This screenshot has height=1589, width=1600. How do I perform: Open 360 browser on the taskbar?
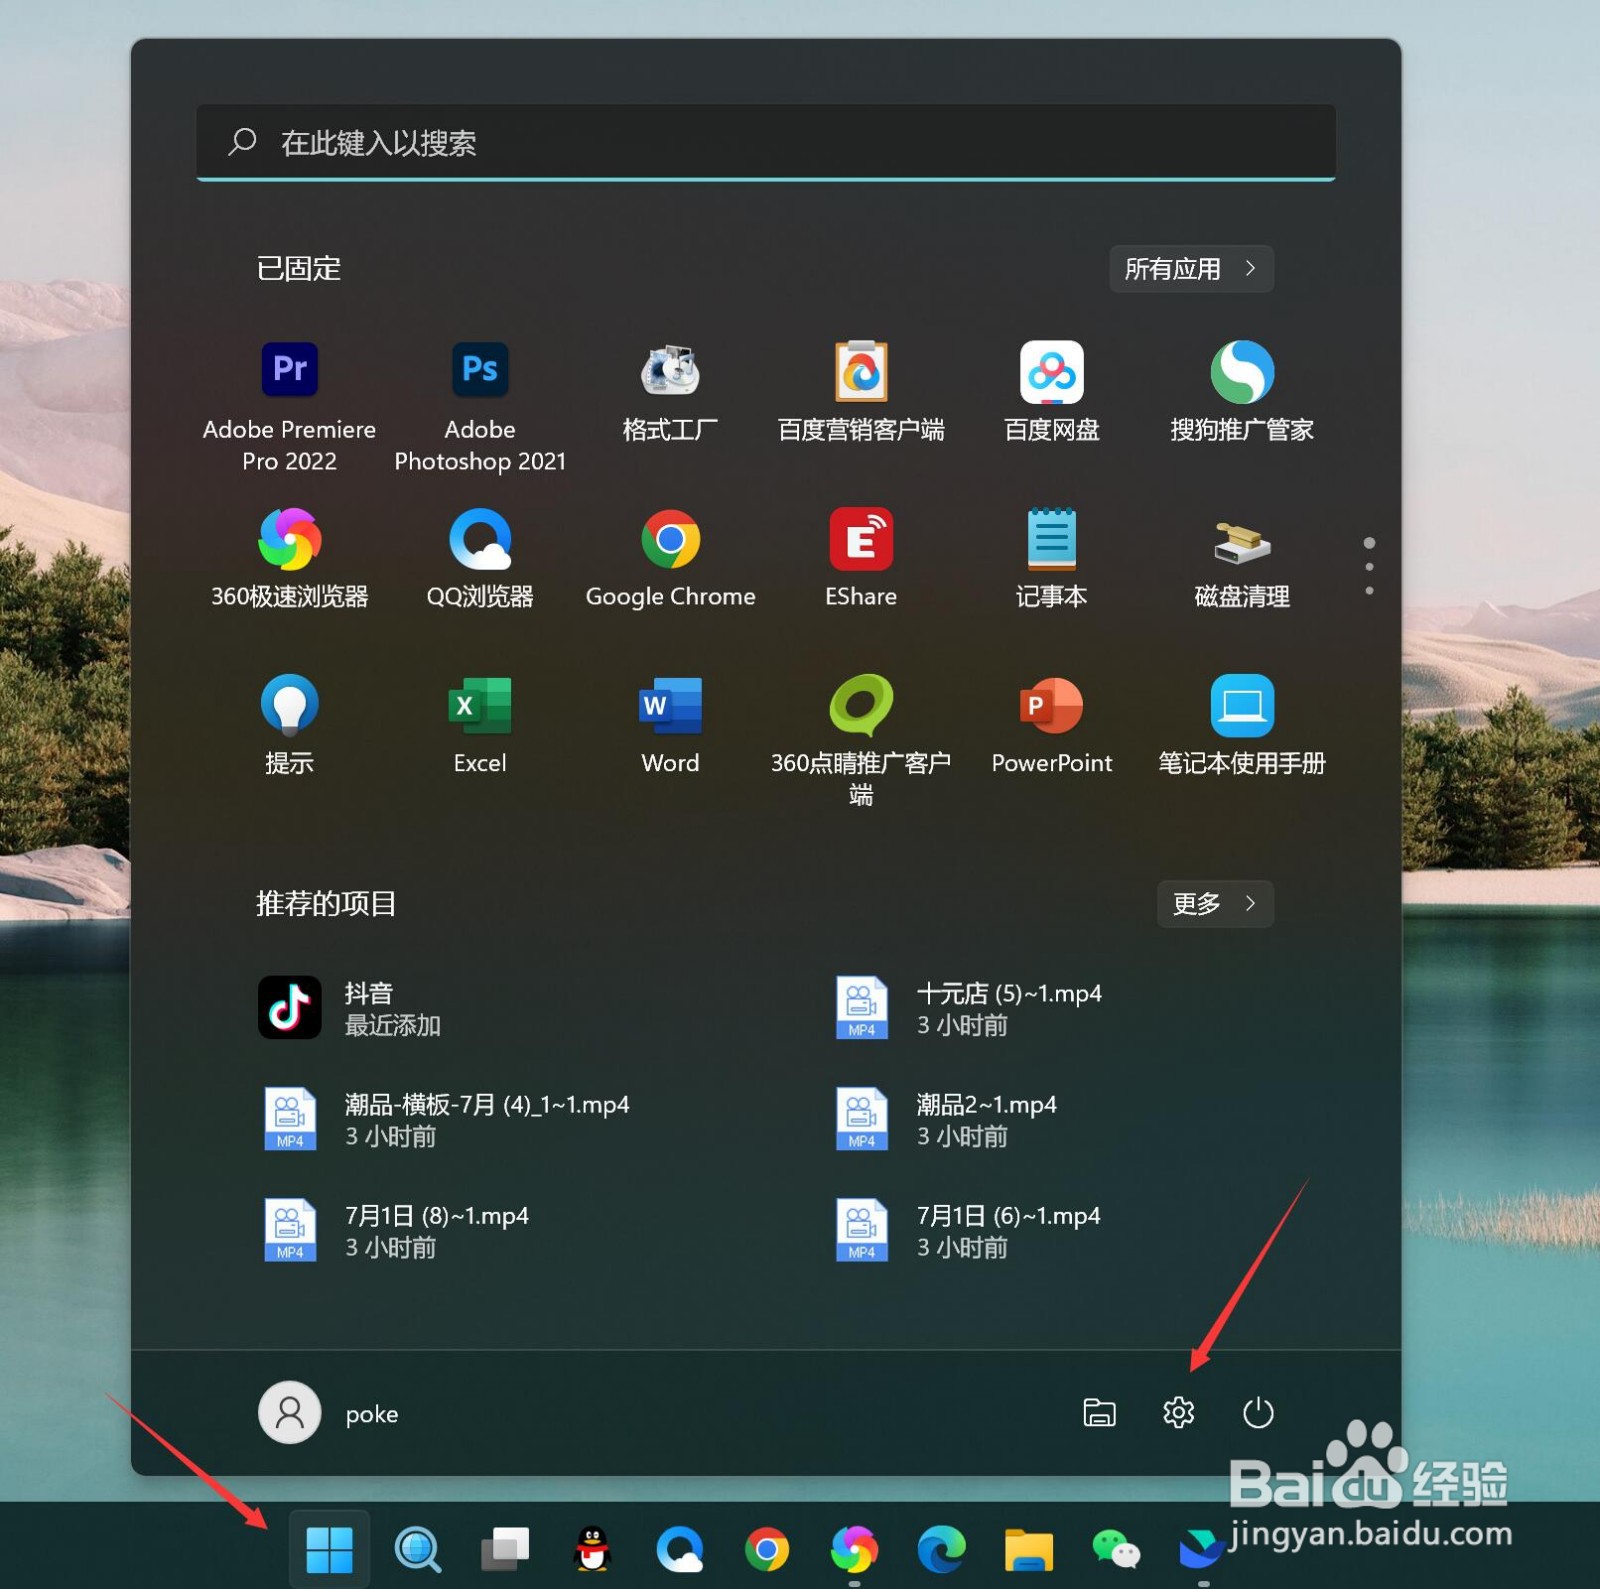pyautogui.click(x=854, y=1549)
